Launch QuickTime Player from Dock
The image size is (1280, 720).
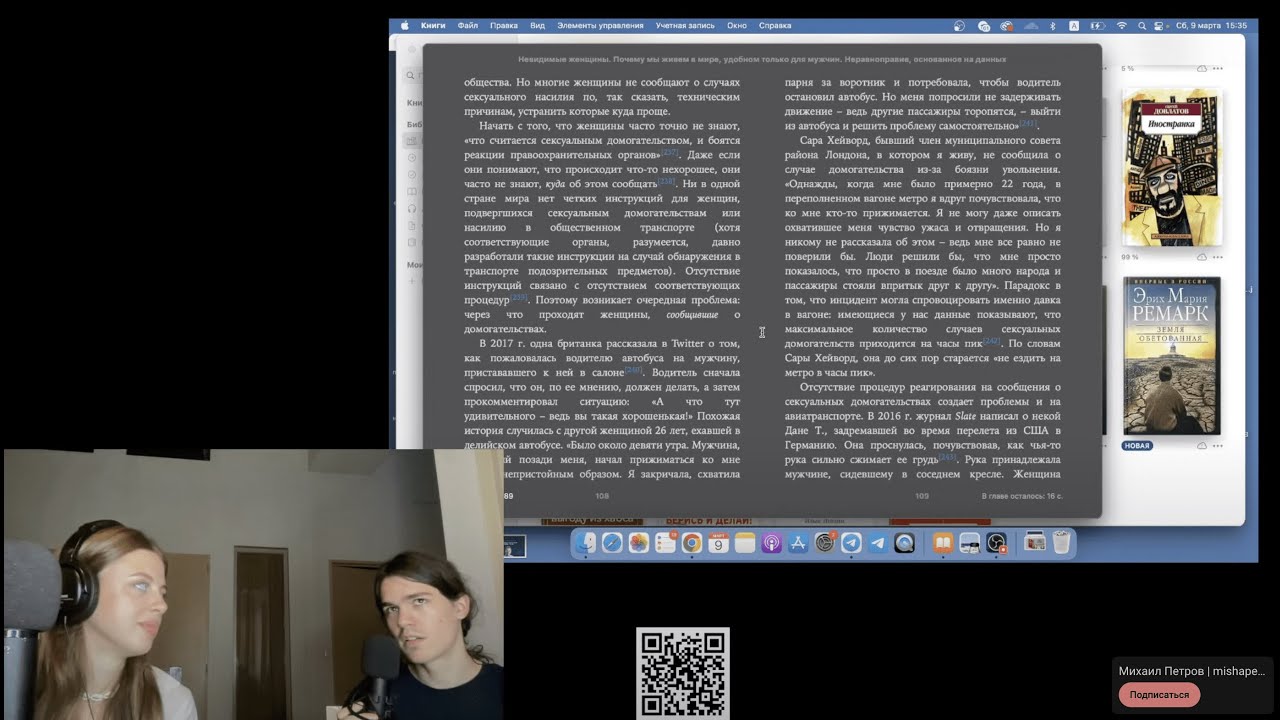point(904,543)
